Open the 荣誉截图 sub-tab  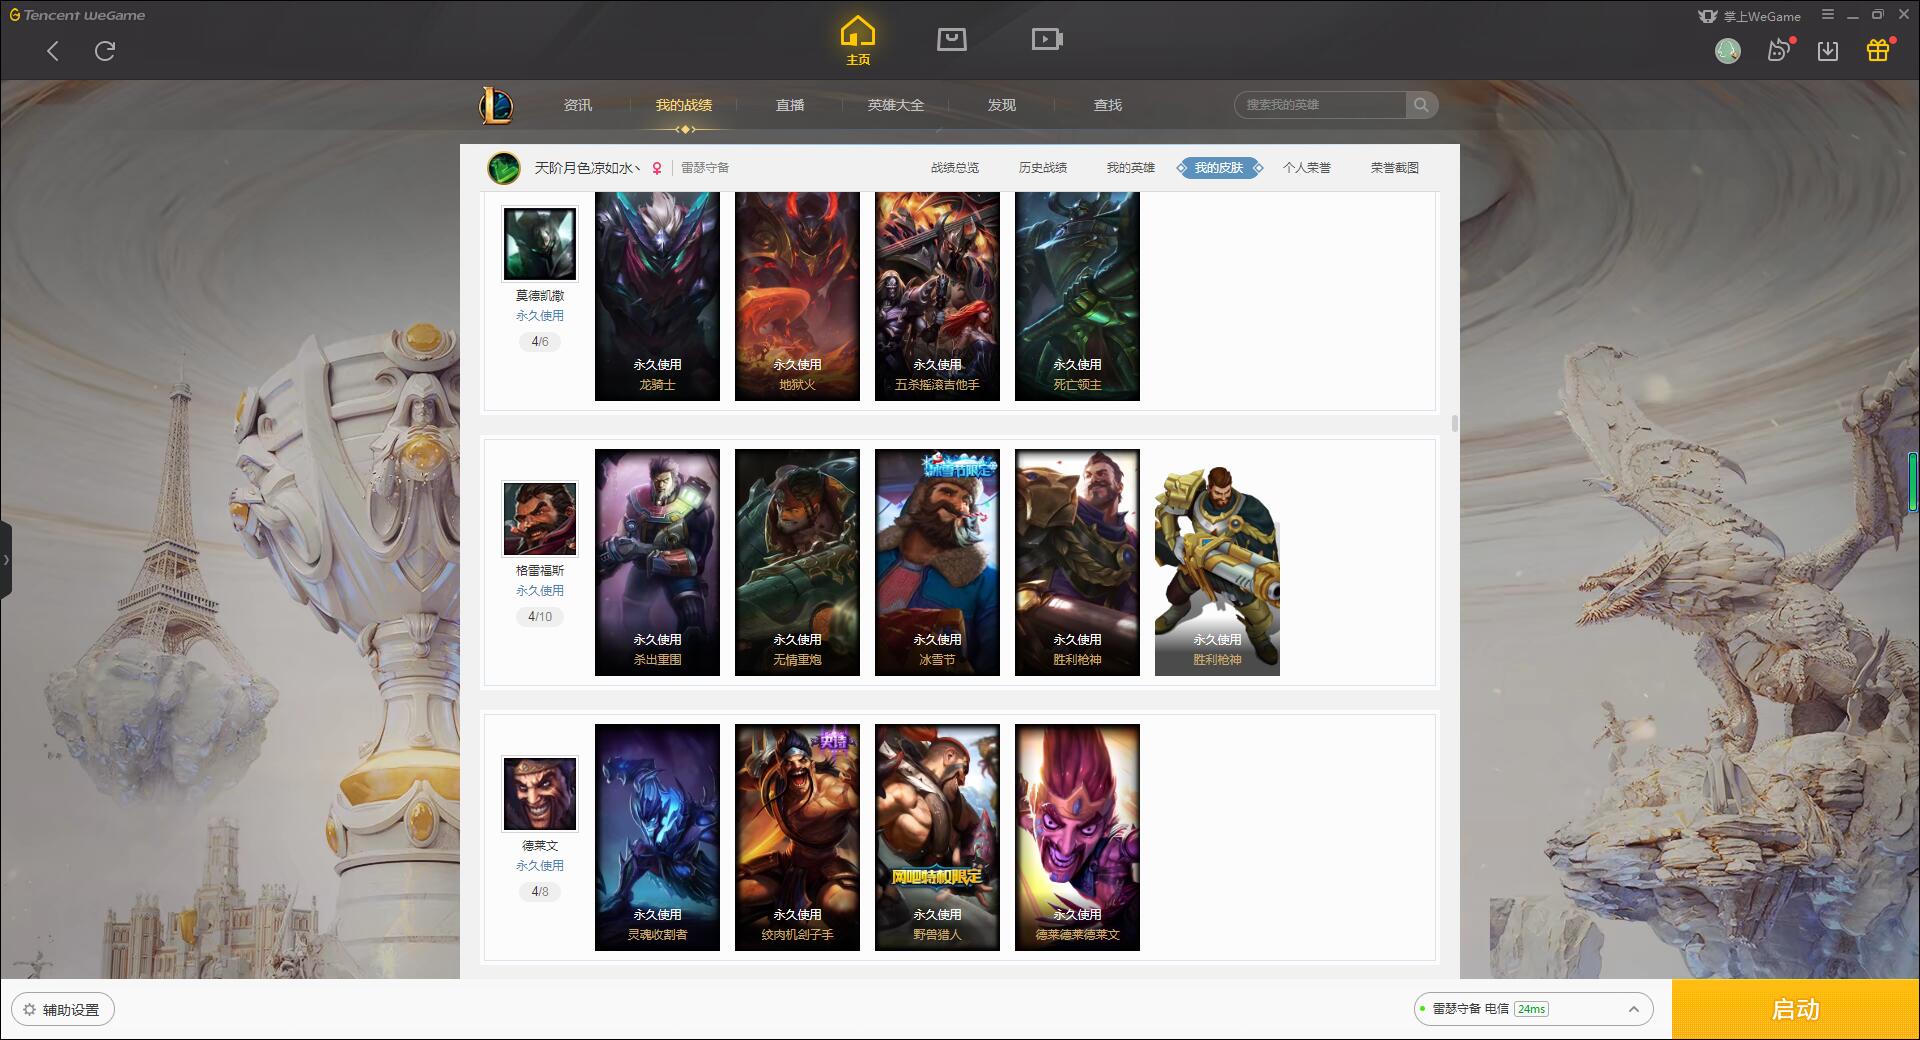1395,168
